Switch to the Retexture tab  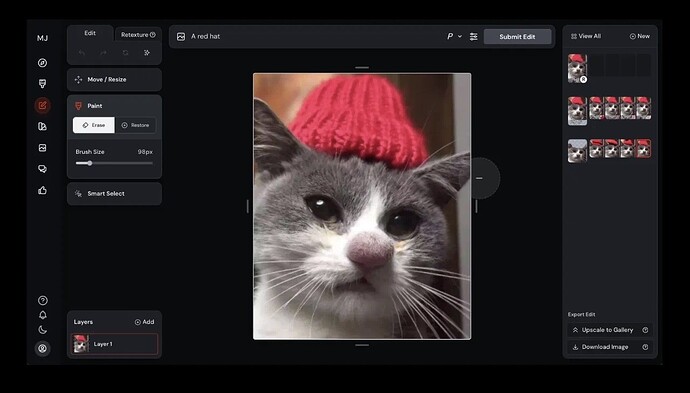(x=138, y=35)
